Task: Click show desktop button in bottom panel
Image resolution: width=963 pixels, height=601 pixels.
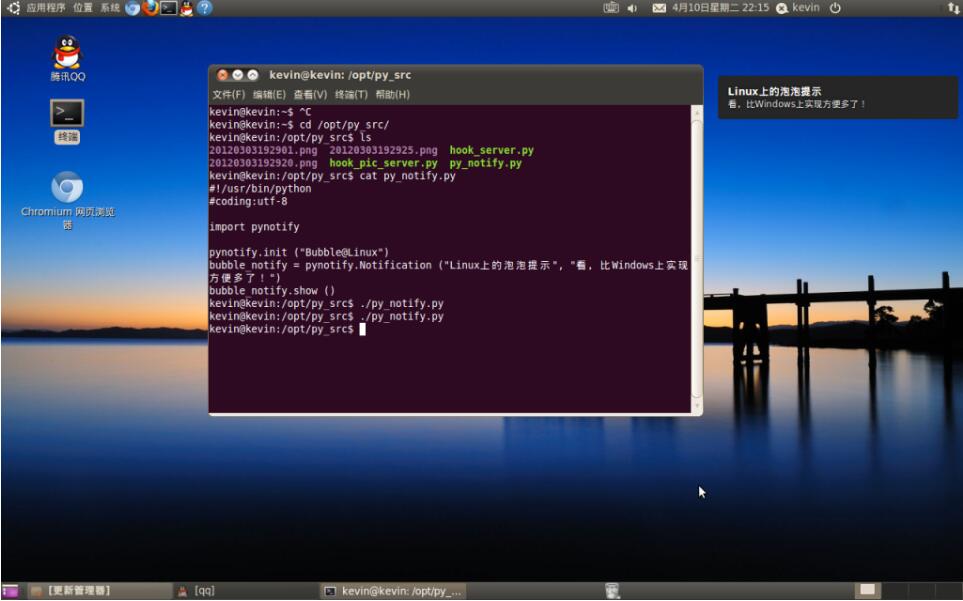Action: pos(10,591)
